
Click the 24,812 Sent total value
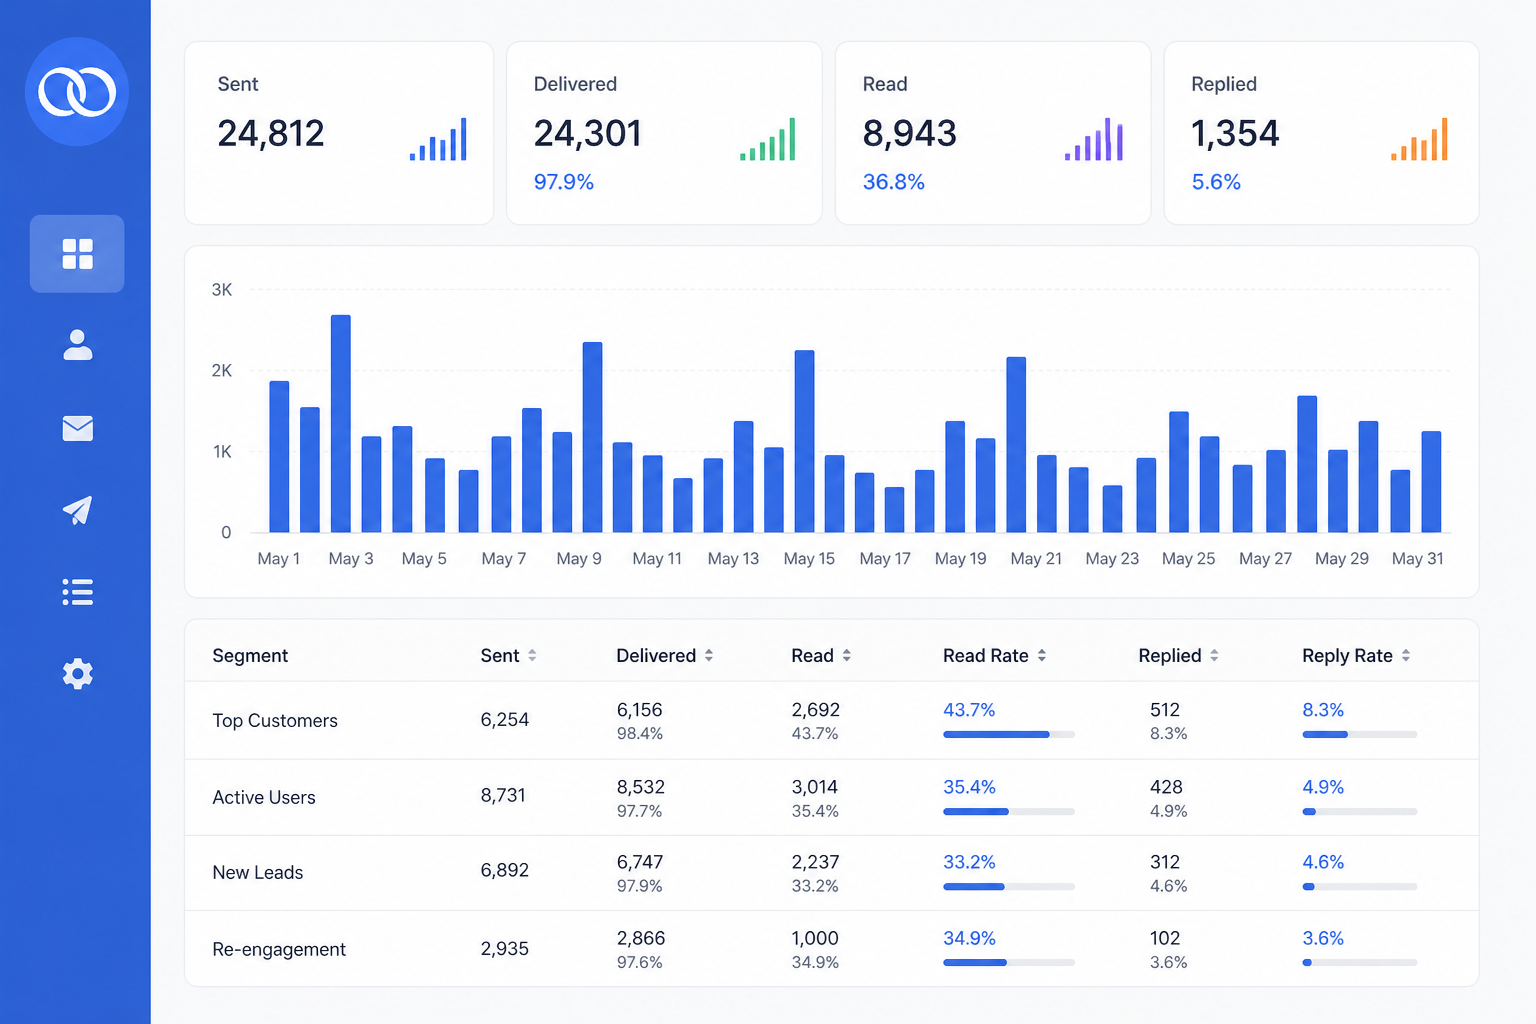point(271,133)
